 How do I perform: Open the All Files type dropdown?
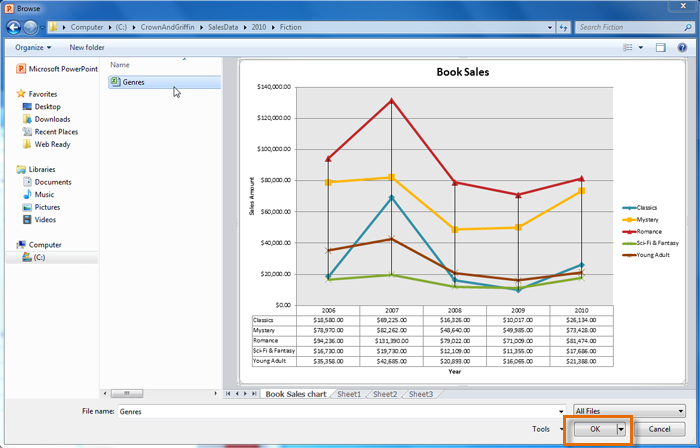pyautogui.click(x=629, y=411)
